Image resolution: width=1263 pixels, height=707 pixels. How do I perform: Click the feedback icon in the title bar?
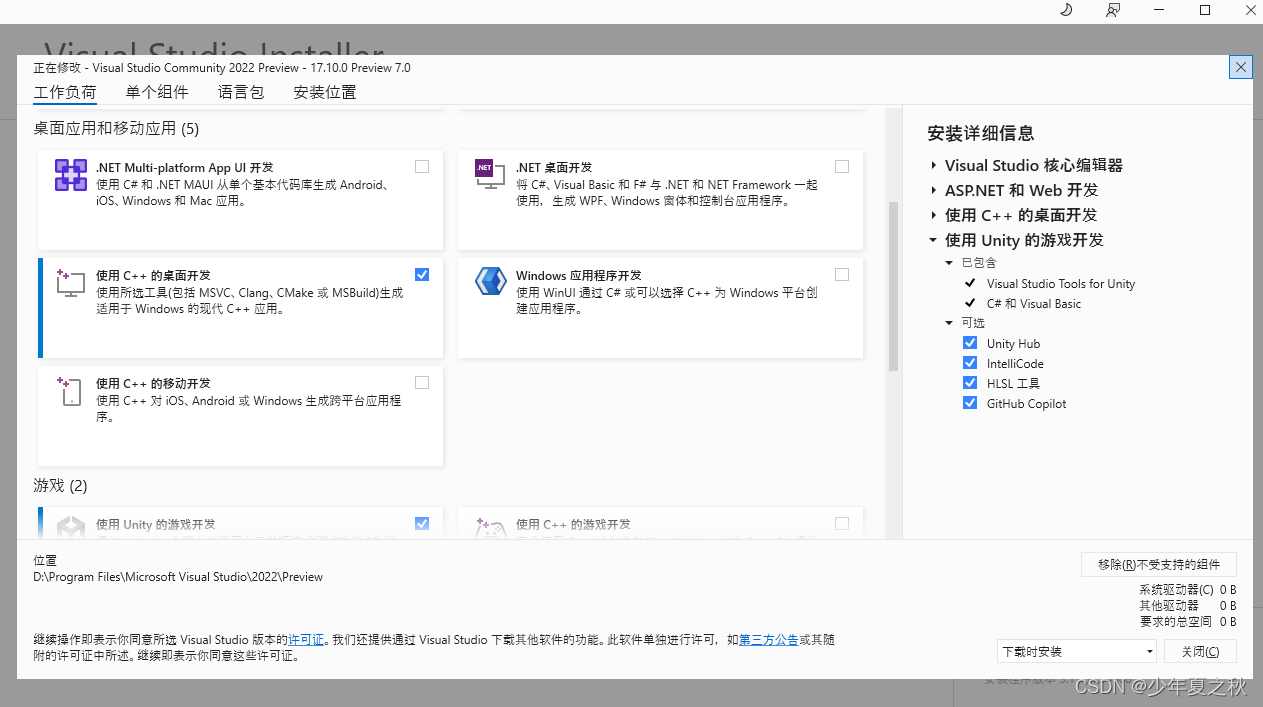(x=1112, y=10)
